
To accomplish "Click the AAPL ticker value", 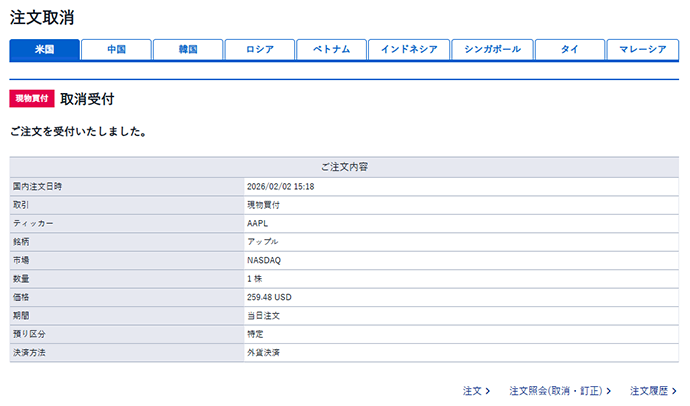I will coord(258,223).
